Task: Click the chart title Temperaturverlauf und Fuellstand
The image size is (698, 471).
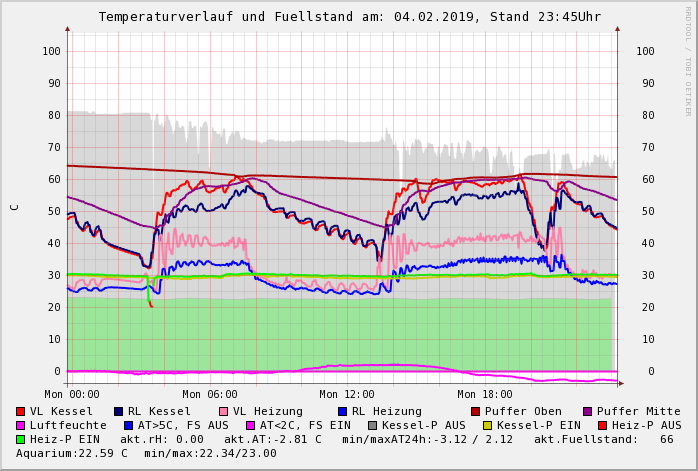Action: (x=349, y=17)
